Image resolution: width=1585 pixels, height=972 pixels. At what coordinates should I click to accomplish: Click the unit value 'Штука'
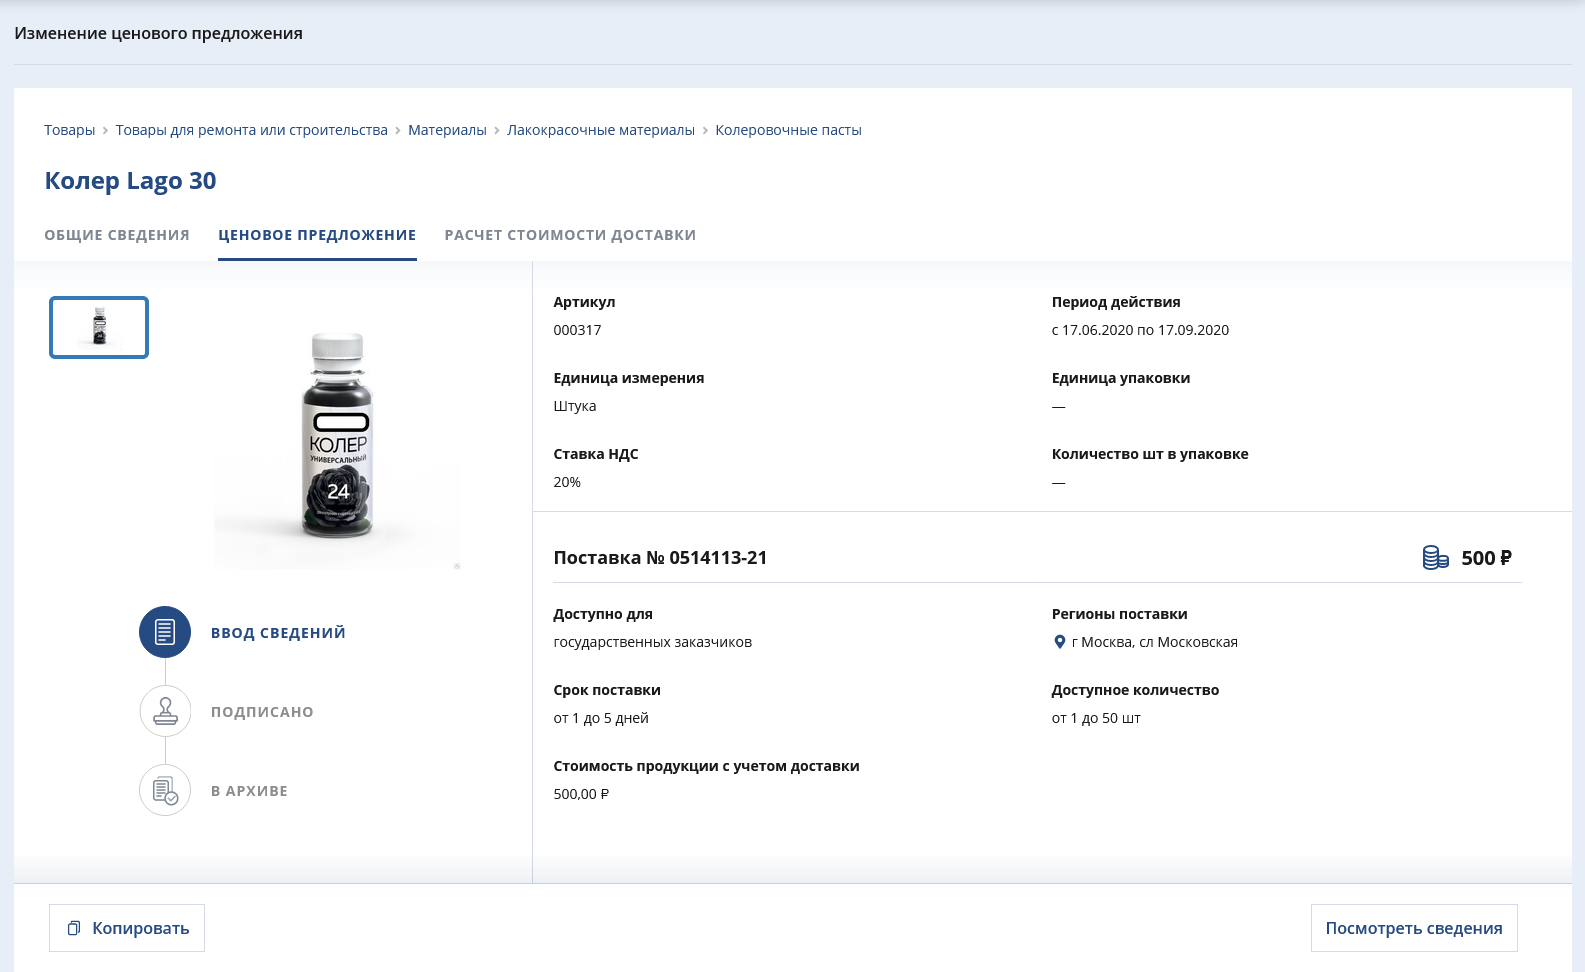(575, 406)
